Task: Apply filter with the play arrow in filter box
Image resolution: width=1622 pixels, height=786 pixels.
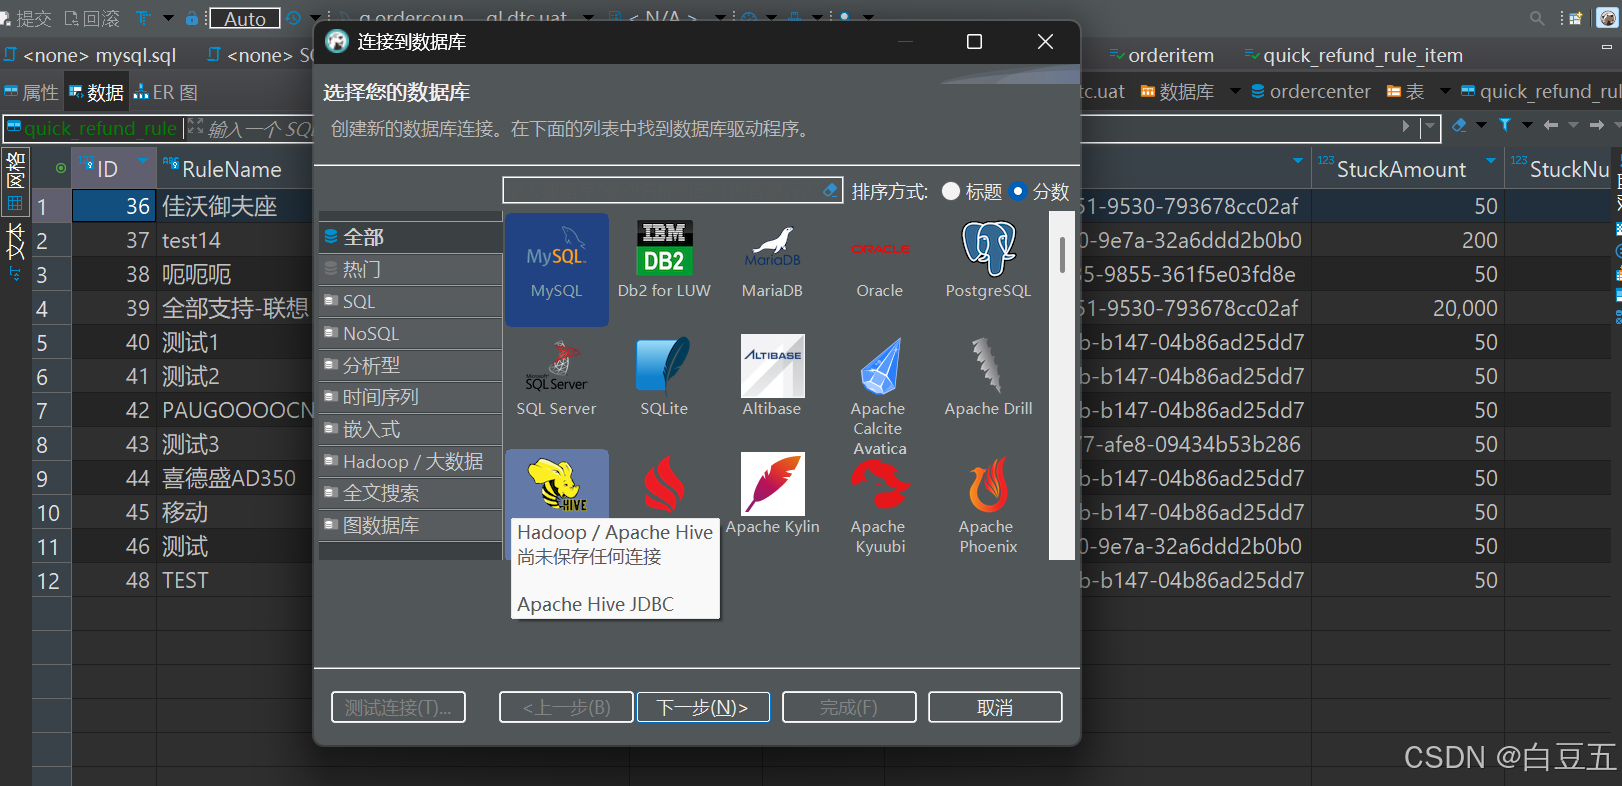Action: (1406, 126)
